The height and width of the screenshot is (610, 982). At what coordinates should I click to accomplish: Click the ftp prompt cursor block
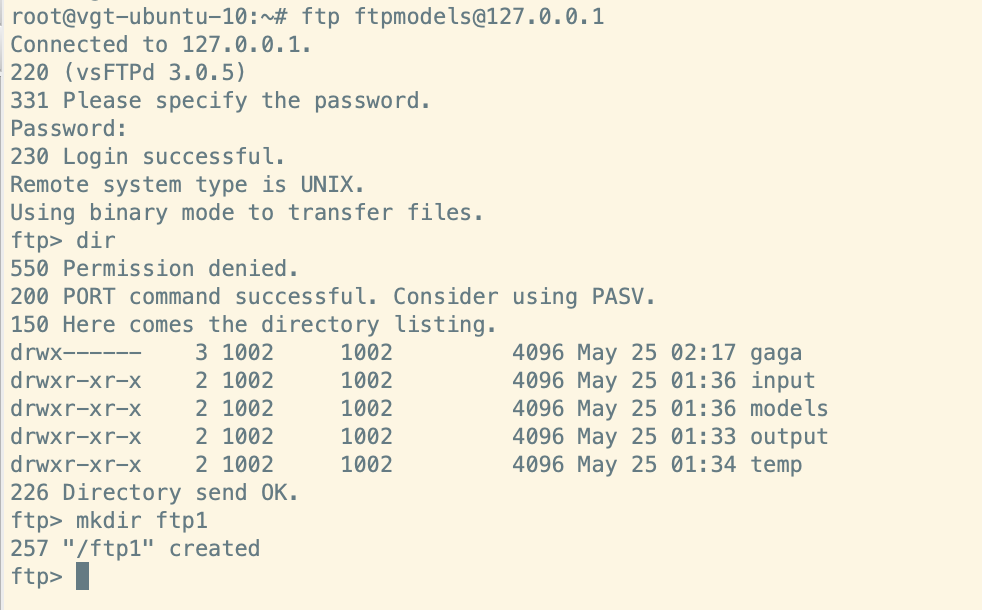(82, 577)
